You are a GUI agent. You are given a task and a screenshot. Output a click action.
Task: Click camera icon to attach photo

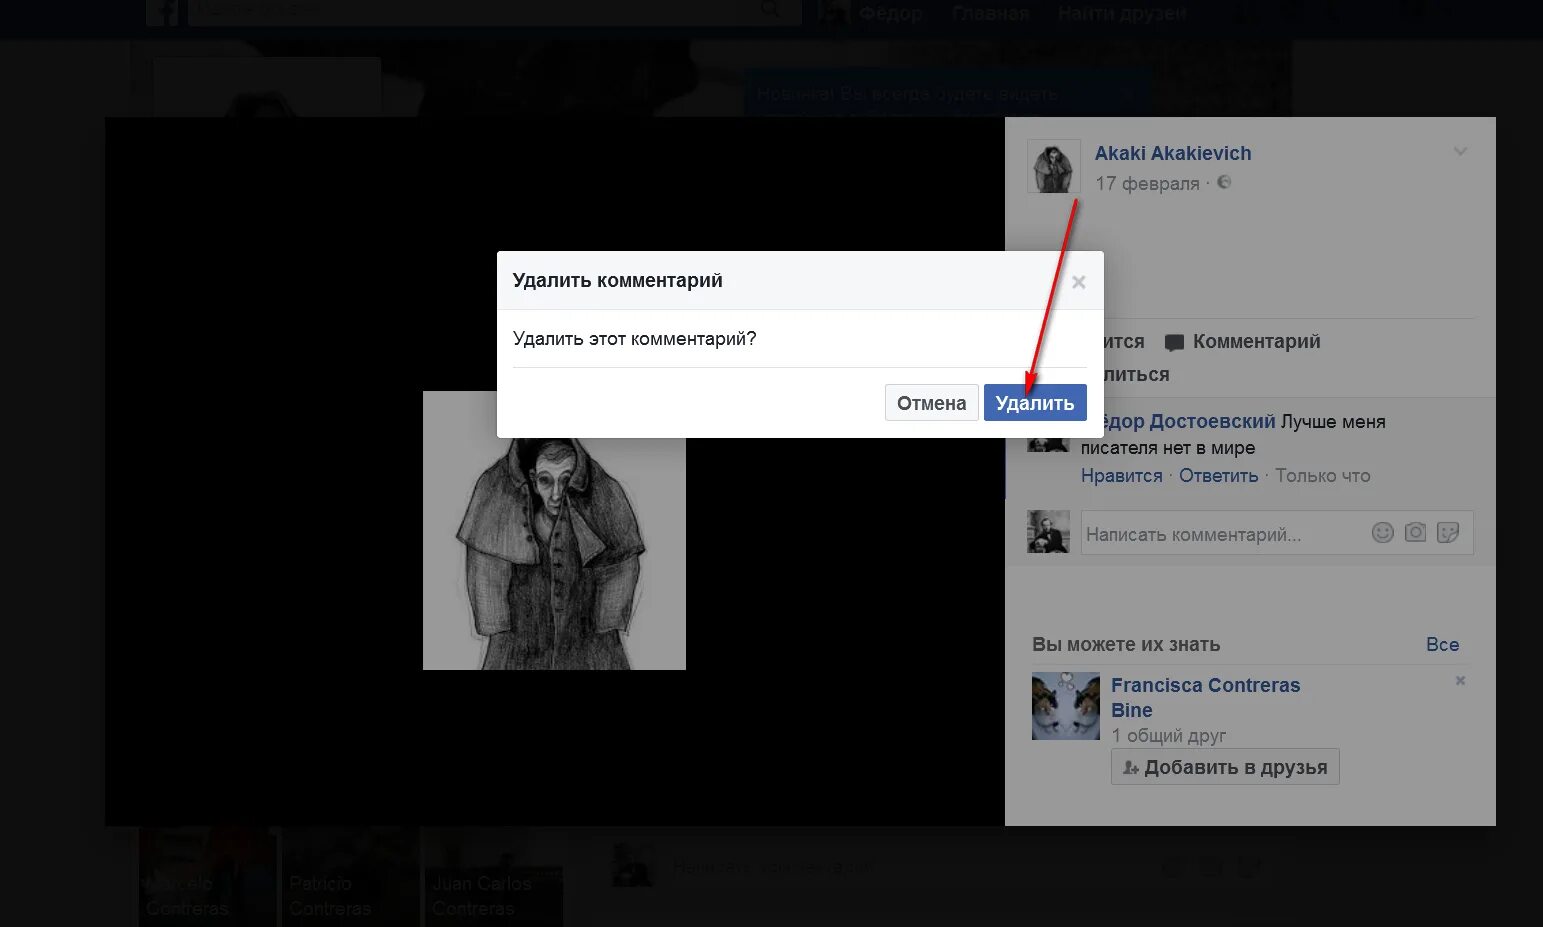[1415, 532]
